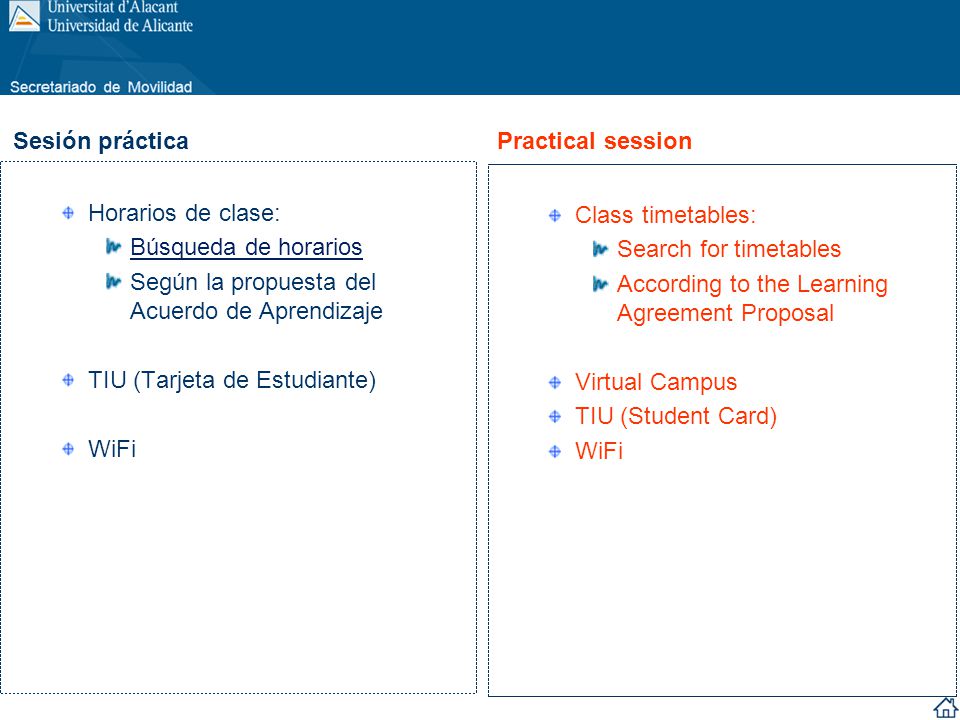Click the Virtual Campus text
The image size is (960, 720).
[656, 382]
